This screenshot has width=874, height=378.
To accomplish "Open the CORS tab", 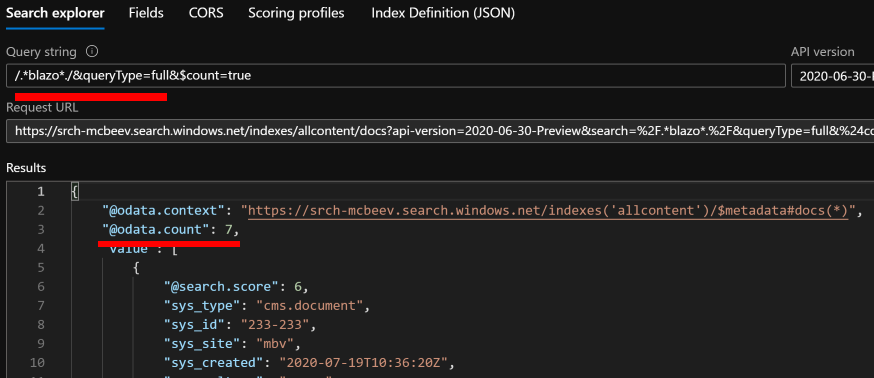I will pyautogui.click(x=206, y=13).
